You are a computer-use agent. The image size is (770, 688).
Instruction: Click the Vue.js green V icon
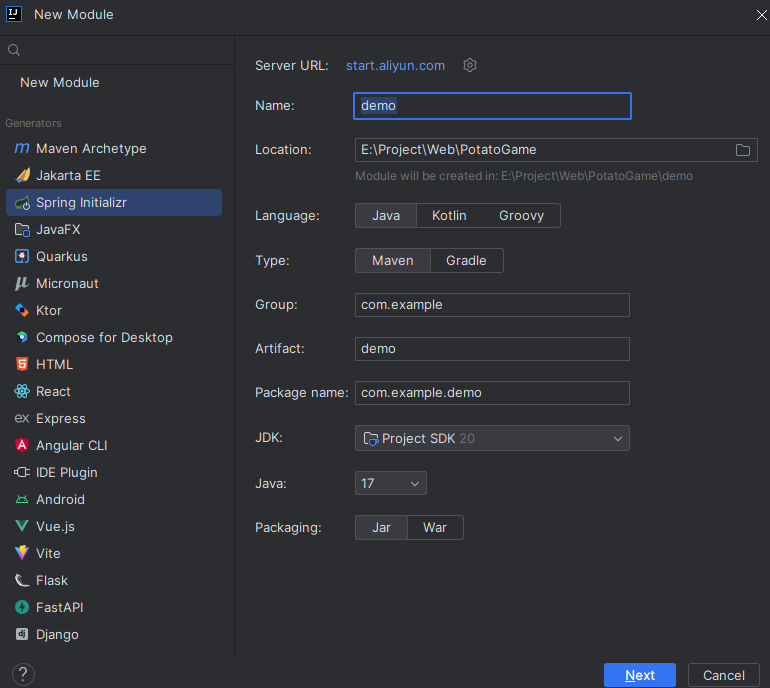[x=22, y=526]
